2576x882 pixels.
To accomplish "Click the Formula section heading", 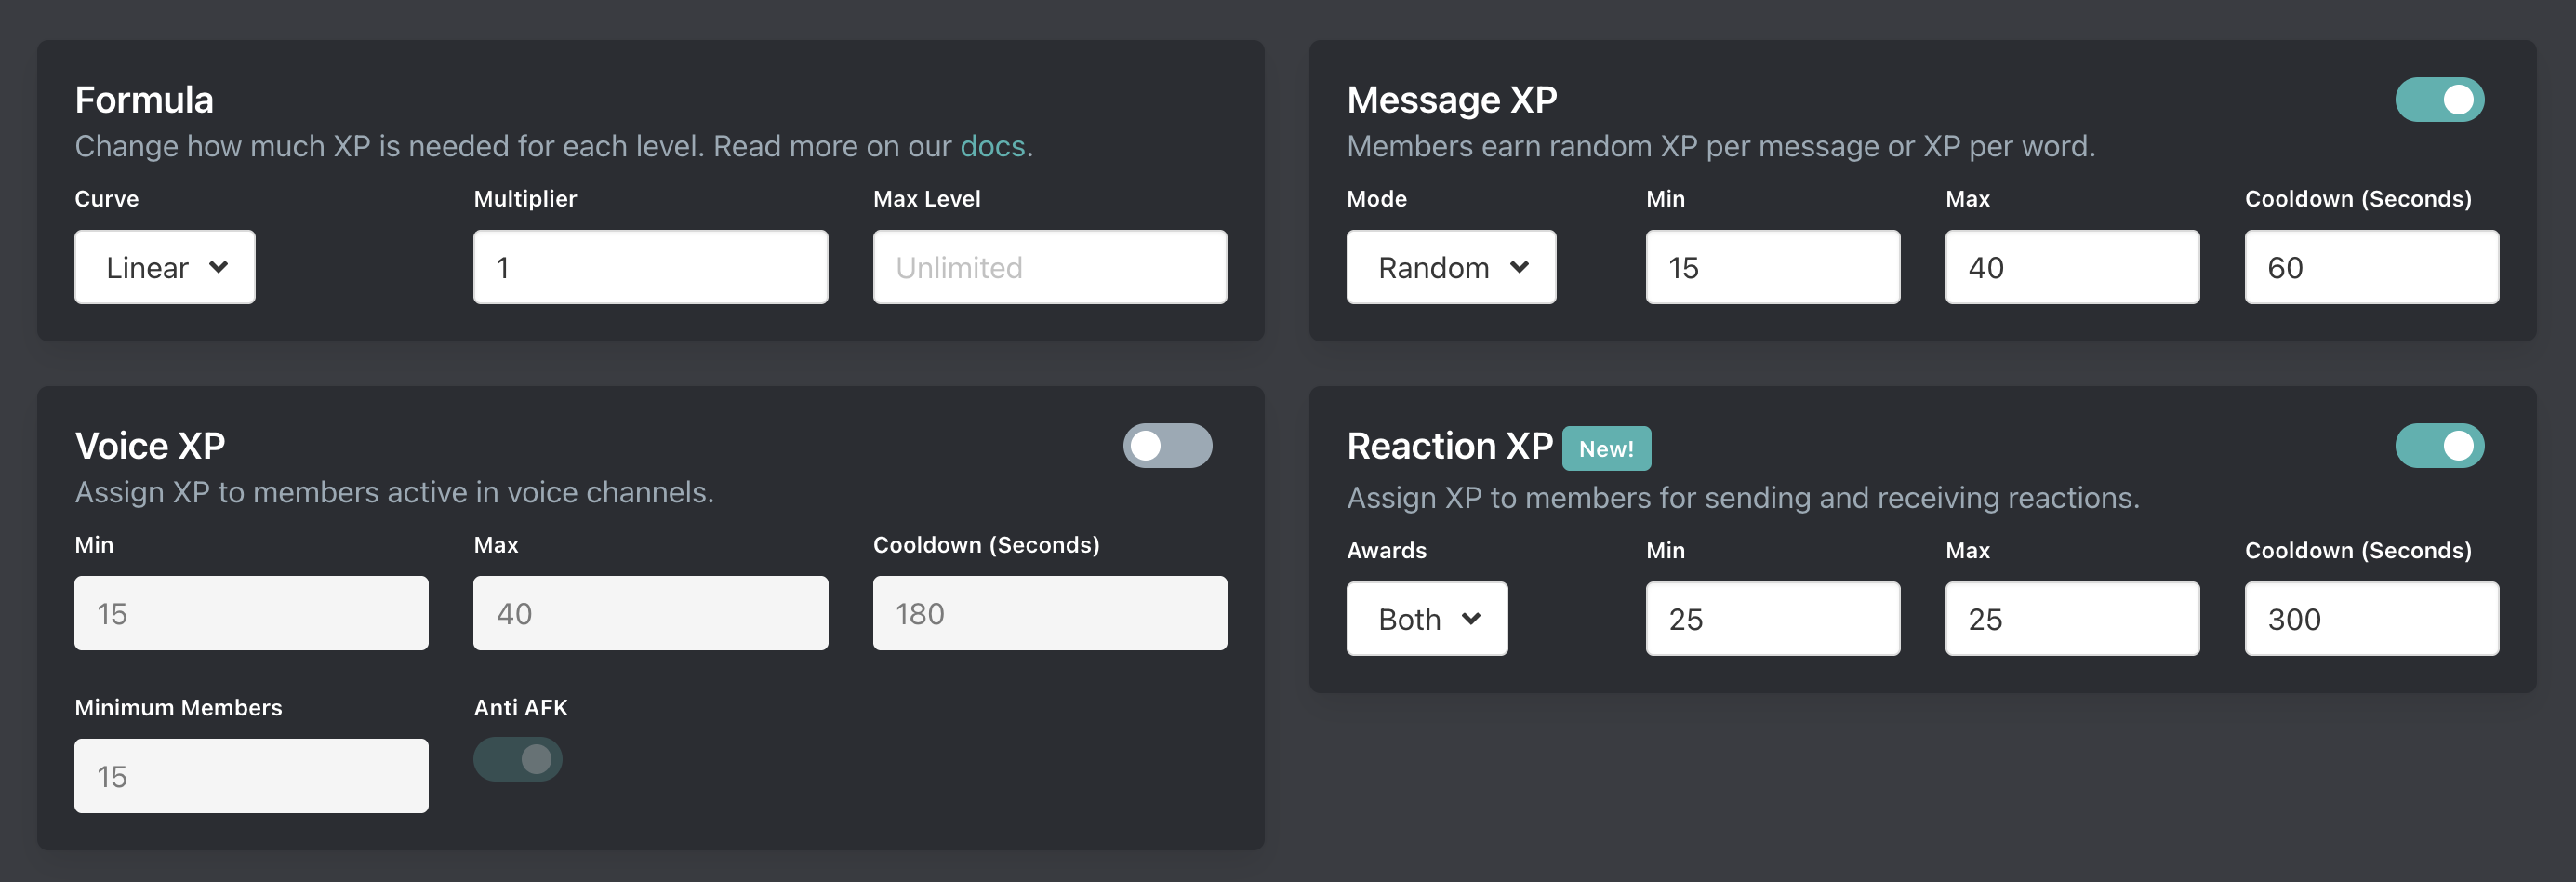I will click(x=143, y=99).
